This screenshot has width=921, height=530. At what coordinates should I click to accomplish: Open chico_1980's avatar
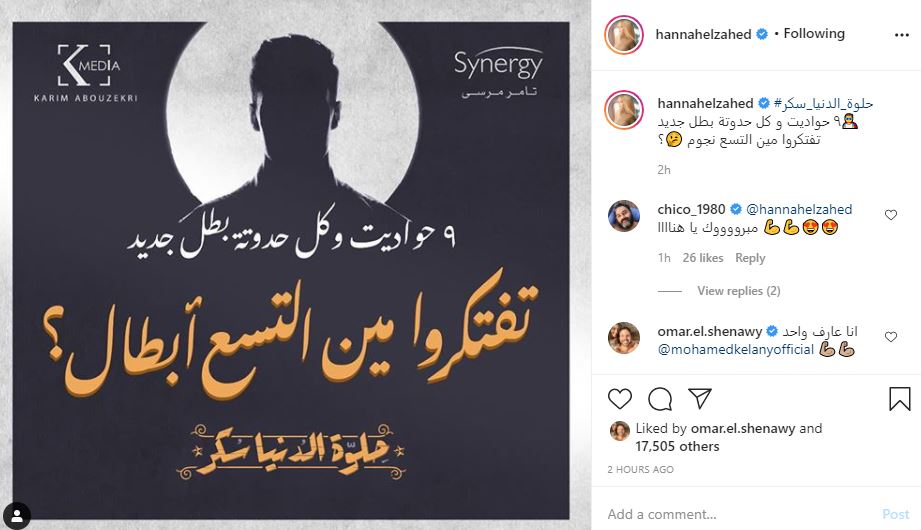(624, 216)
